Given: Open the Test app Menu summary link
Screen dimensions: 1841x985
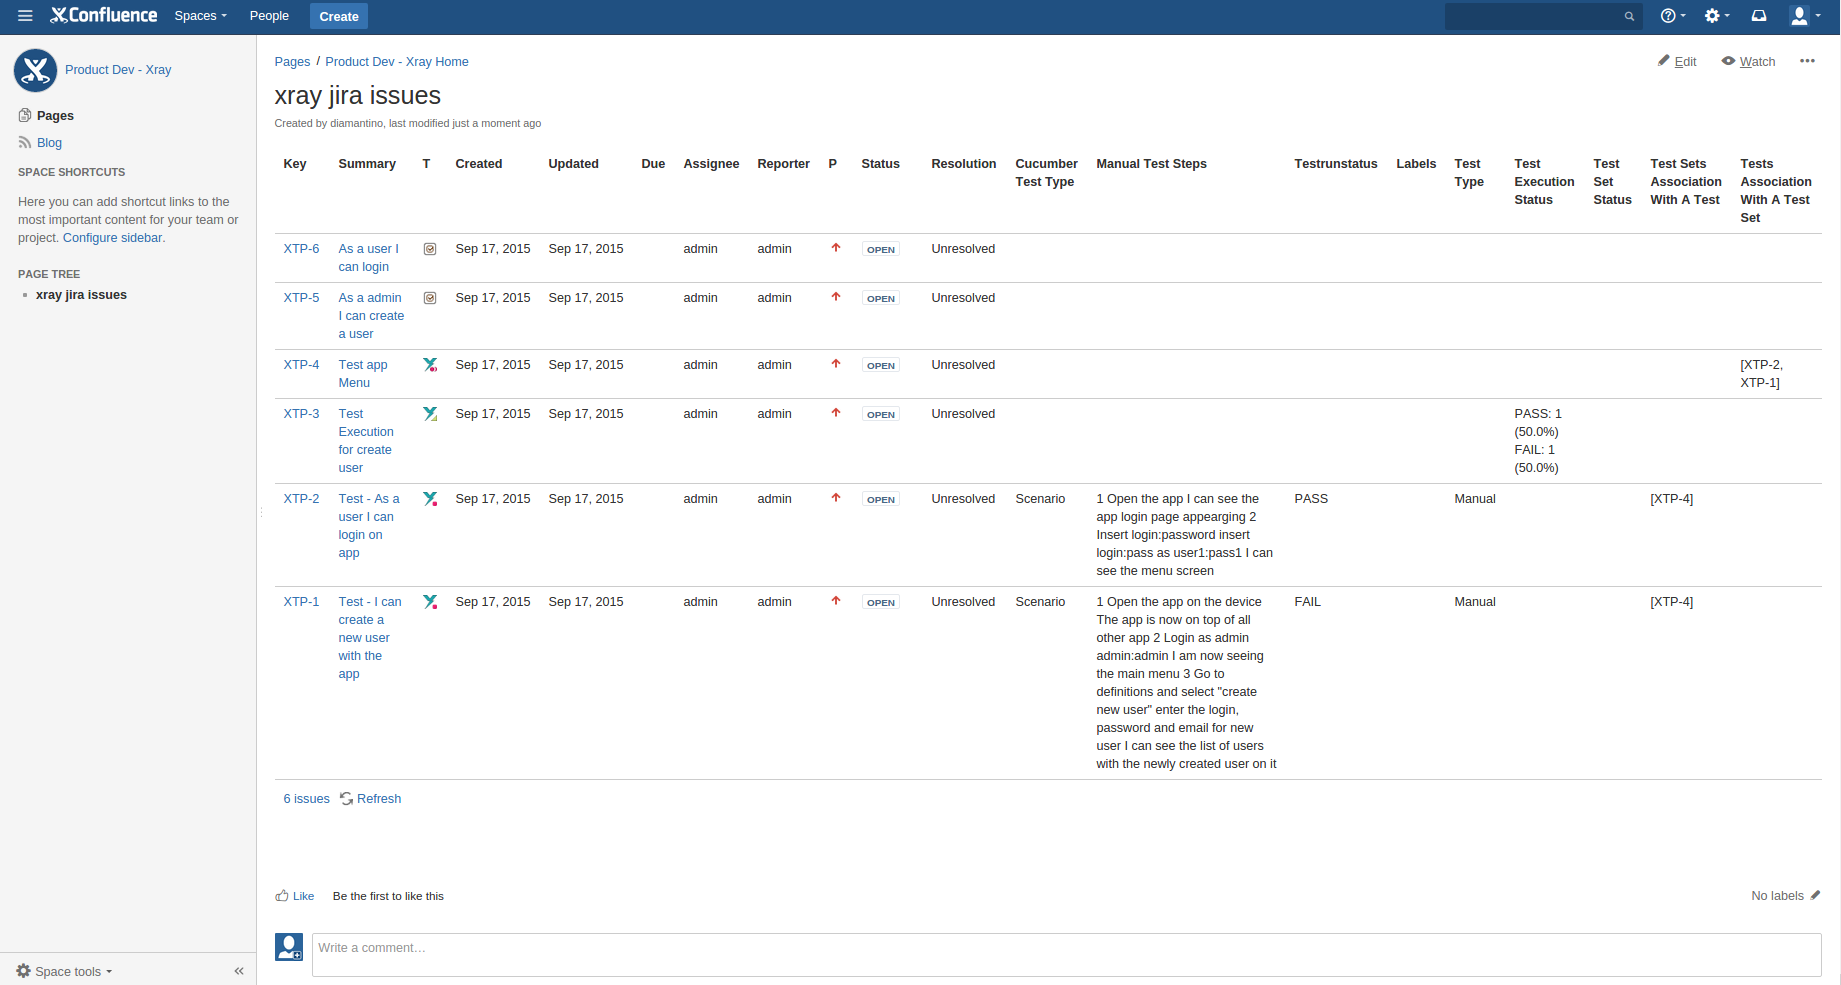Looking at the screenshot, I should coord(363,374).
